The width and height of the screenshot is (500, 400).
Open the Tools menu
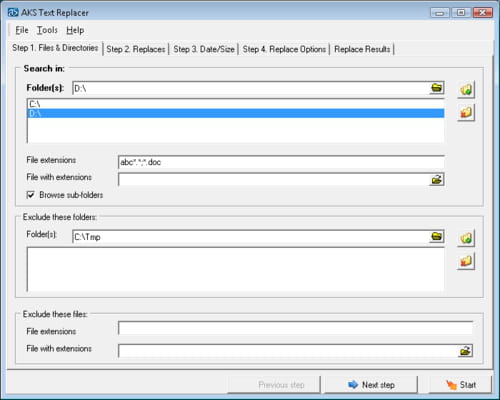coord(47,30)
